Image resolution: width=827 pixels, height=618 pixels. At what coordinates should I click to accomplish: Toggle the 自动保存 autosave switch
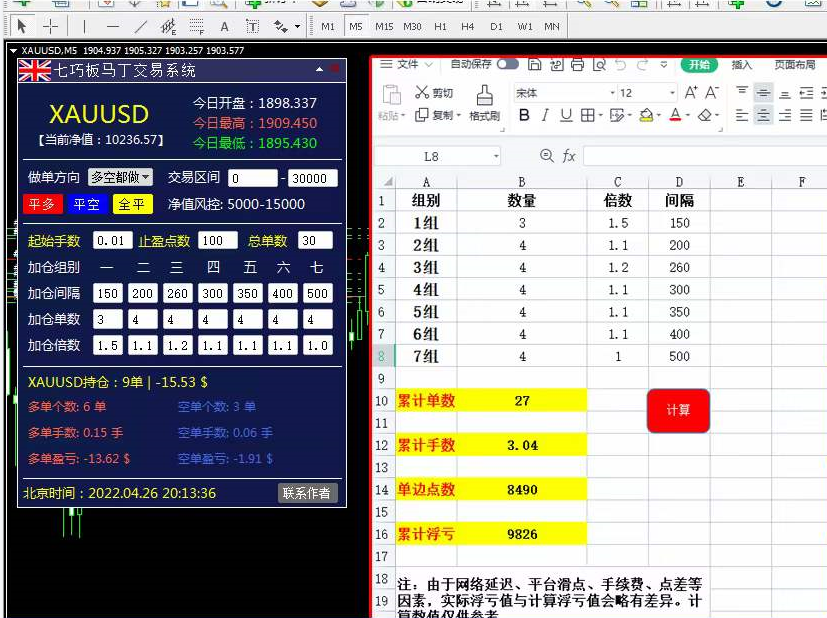click(506, 64)
